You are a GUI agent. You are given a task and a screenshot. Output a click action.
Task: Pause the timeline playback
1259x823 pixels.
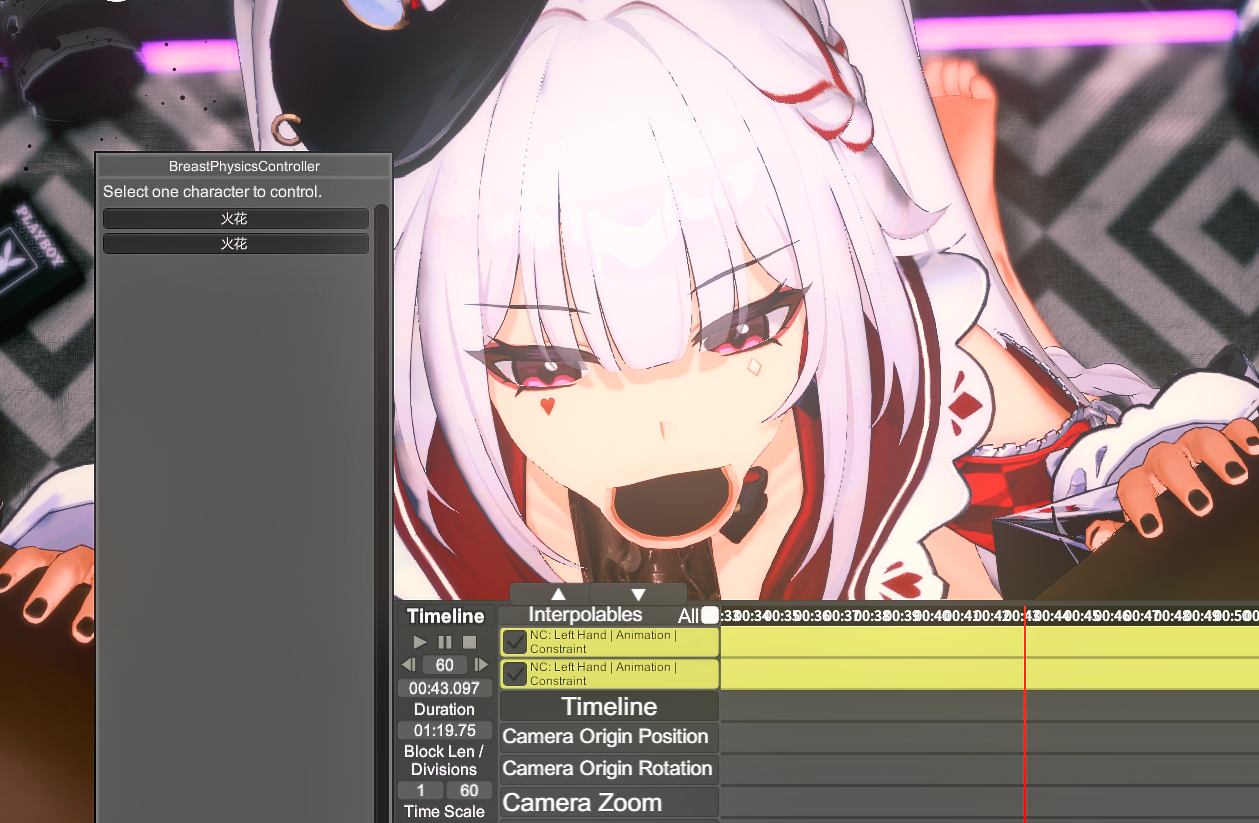[445, 642]
